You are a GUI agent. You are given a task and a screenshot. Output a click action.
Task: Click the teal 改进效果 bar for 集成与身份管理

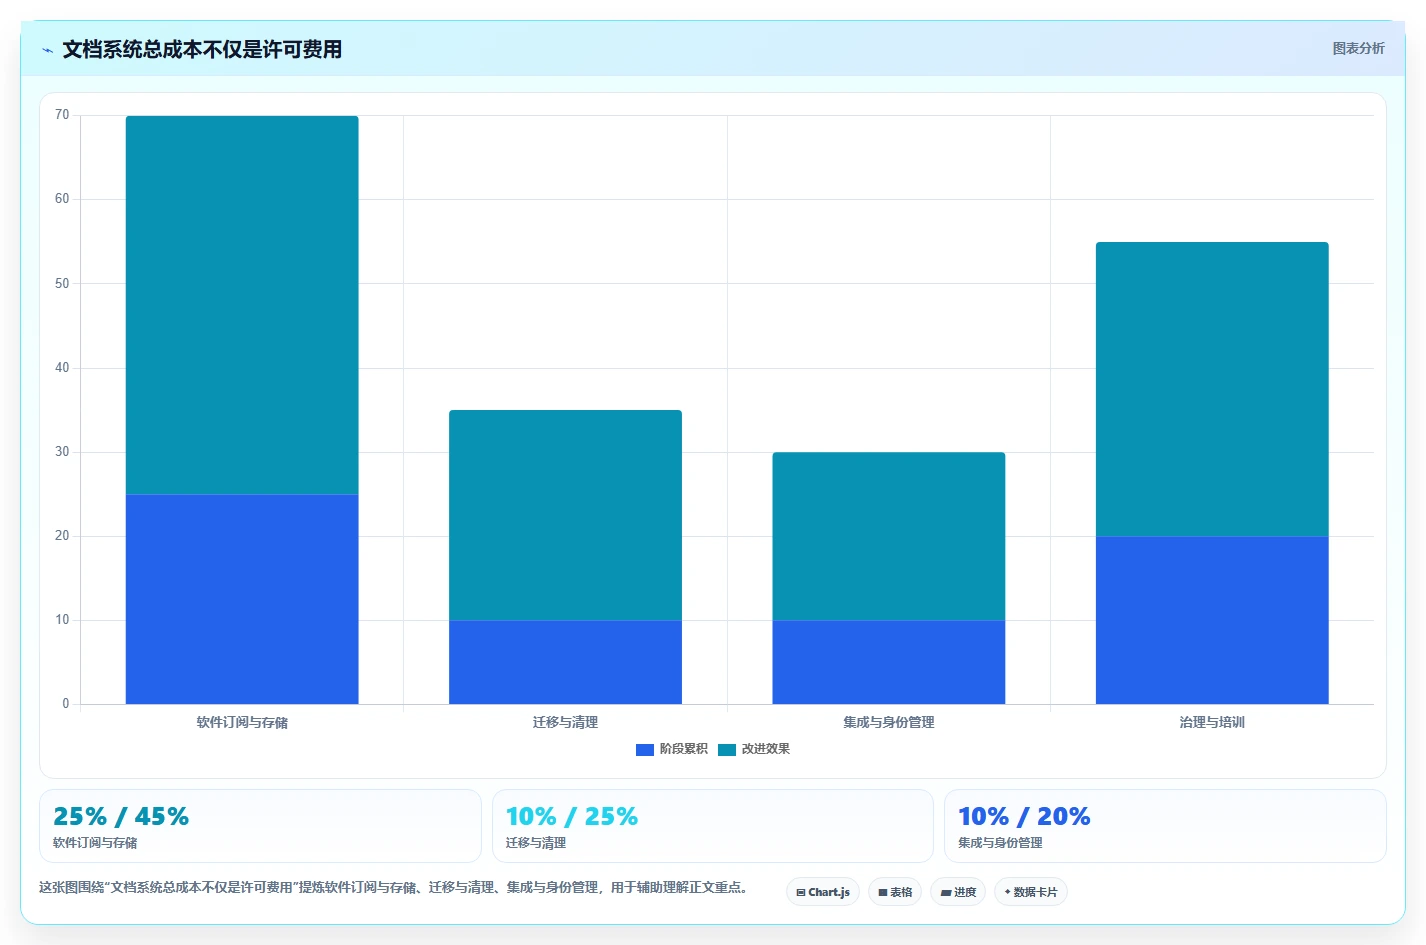pos(889,536)
